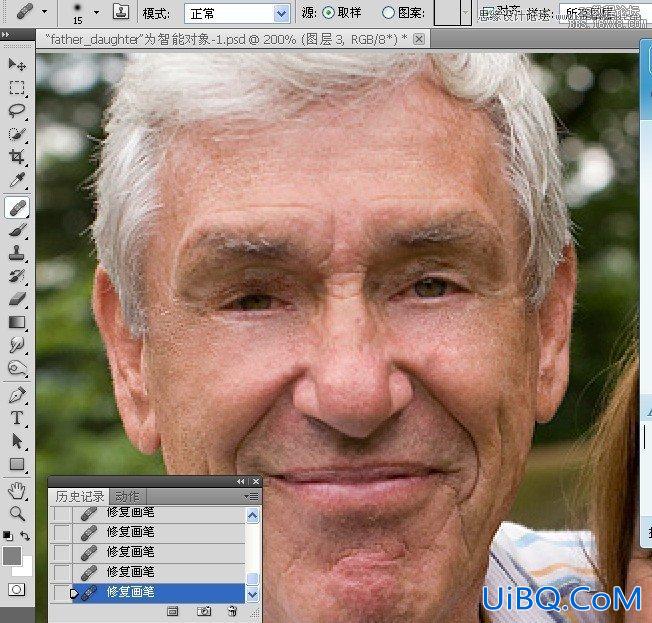The height and width of the screenshot is (623, 652).
Task: Select the Horizontal Type tool
Action: (x=17, y=418)
